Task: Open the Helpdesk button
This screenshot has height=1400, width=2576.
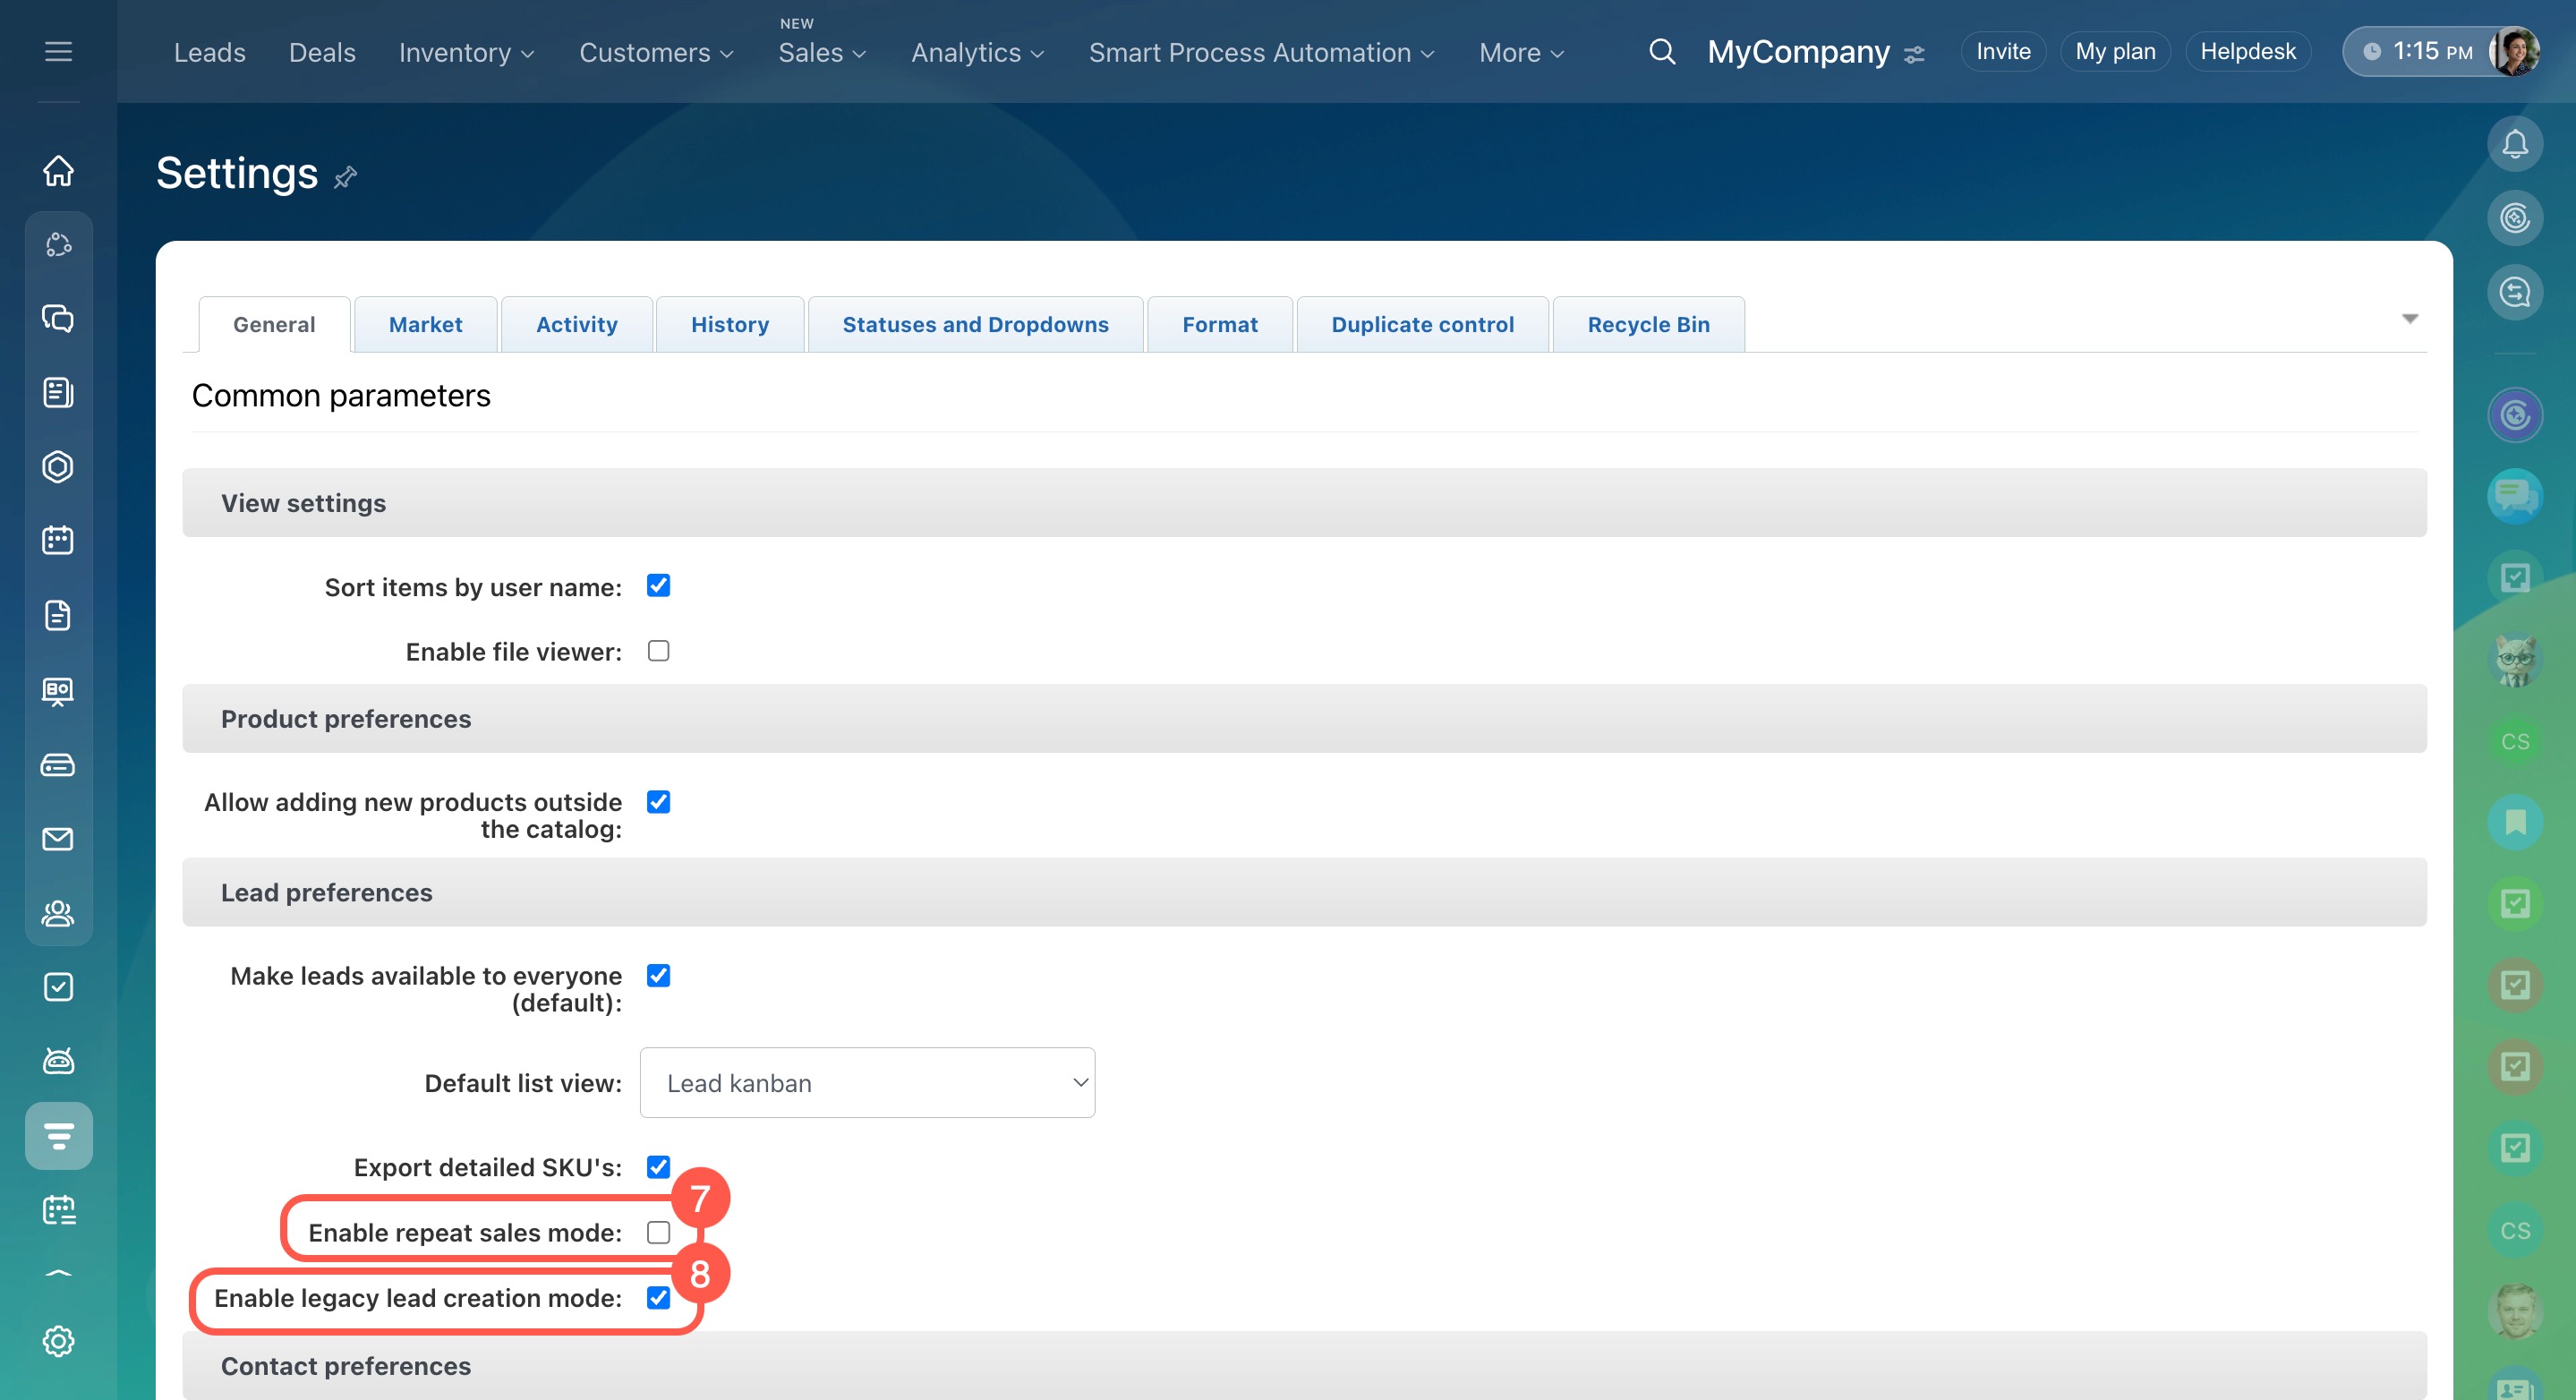Action: point(2247,52)
